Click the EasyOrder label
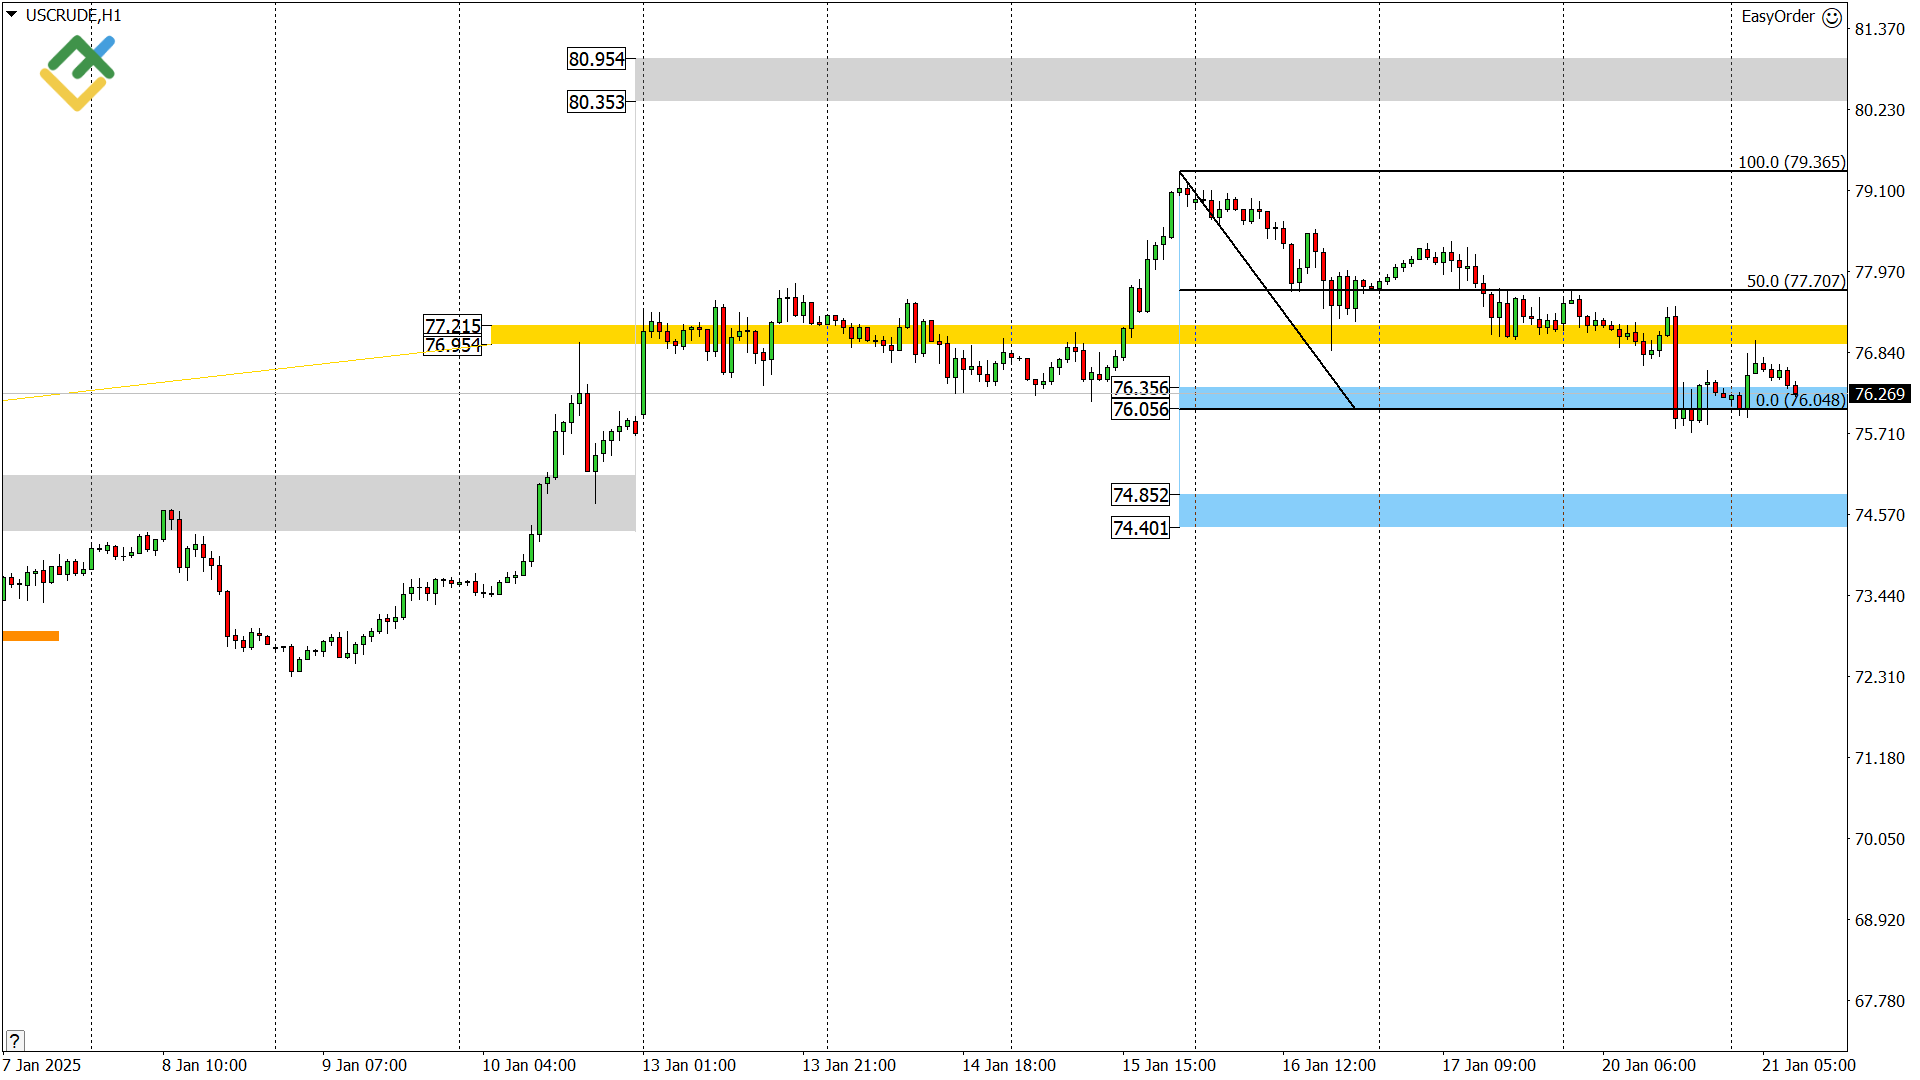The width and height of the screenshot is (1920, 1080). pyautogui.click(x=1777, y=17)
